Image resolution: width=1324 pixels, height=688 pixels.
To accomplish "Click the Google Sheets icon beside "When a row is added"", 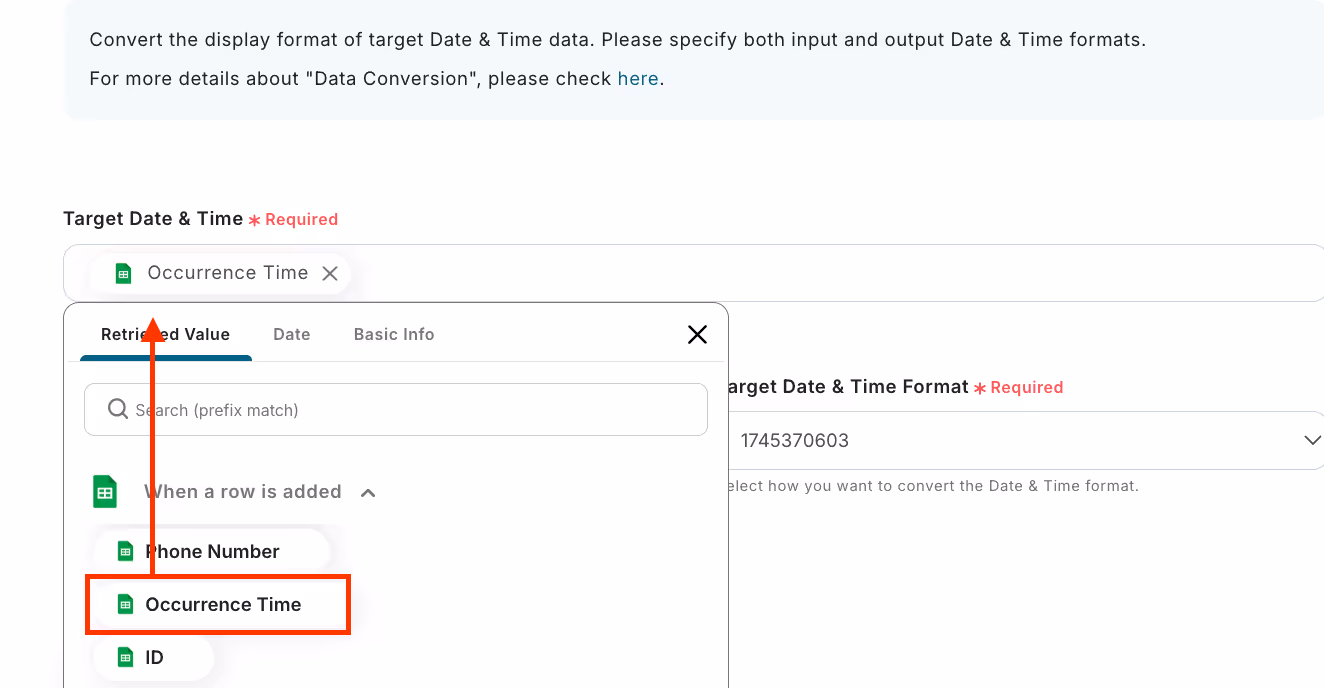I will 105,491.
